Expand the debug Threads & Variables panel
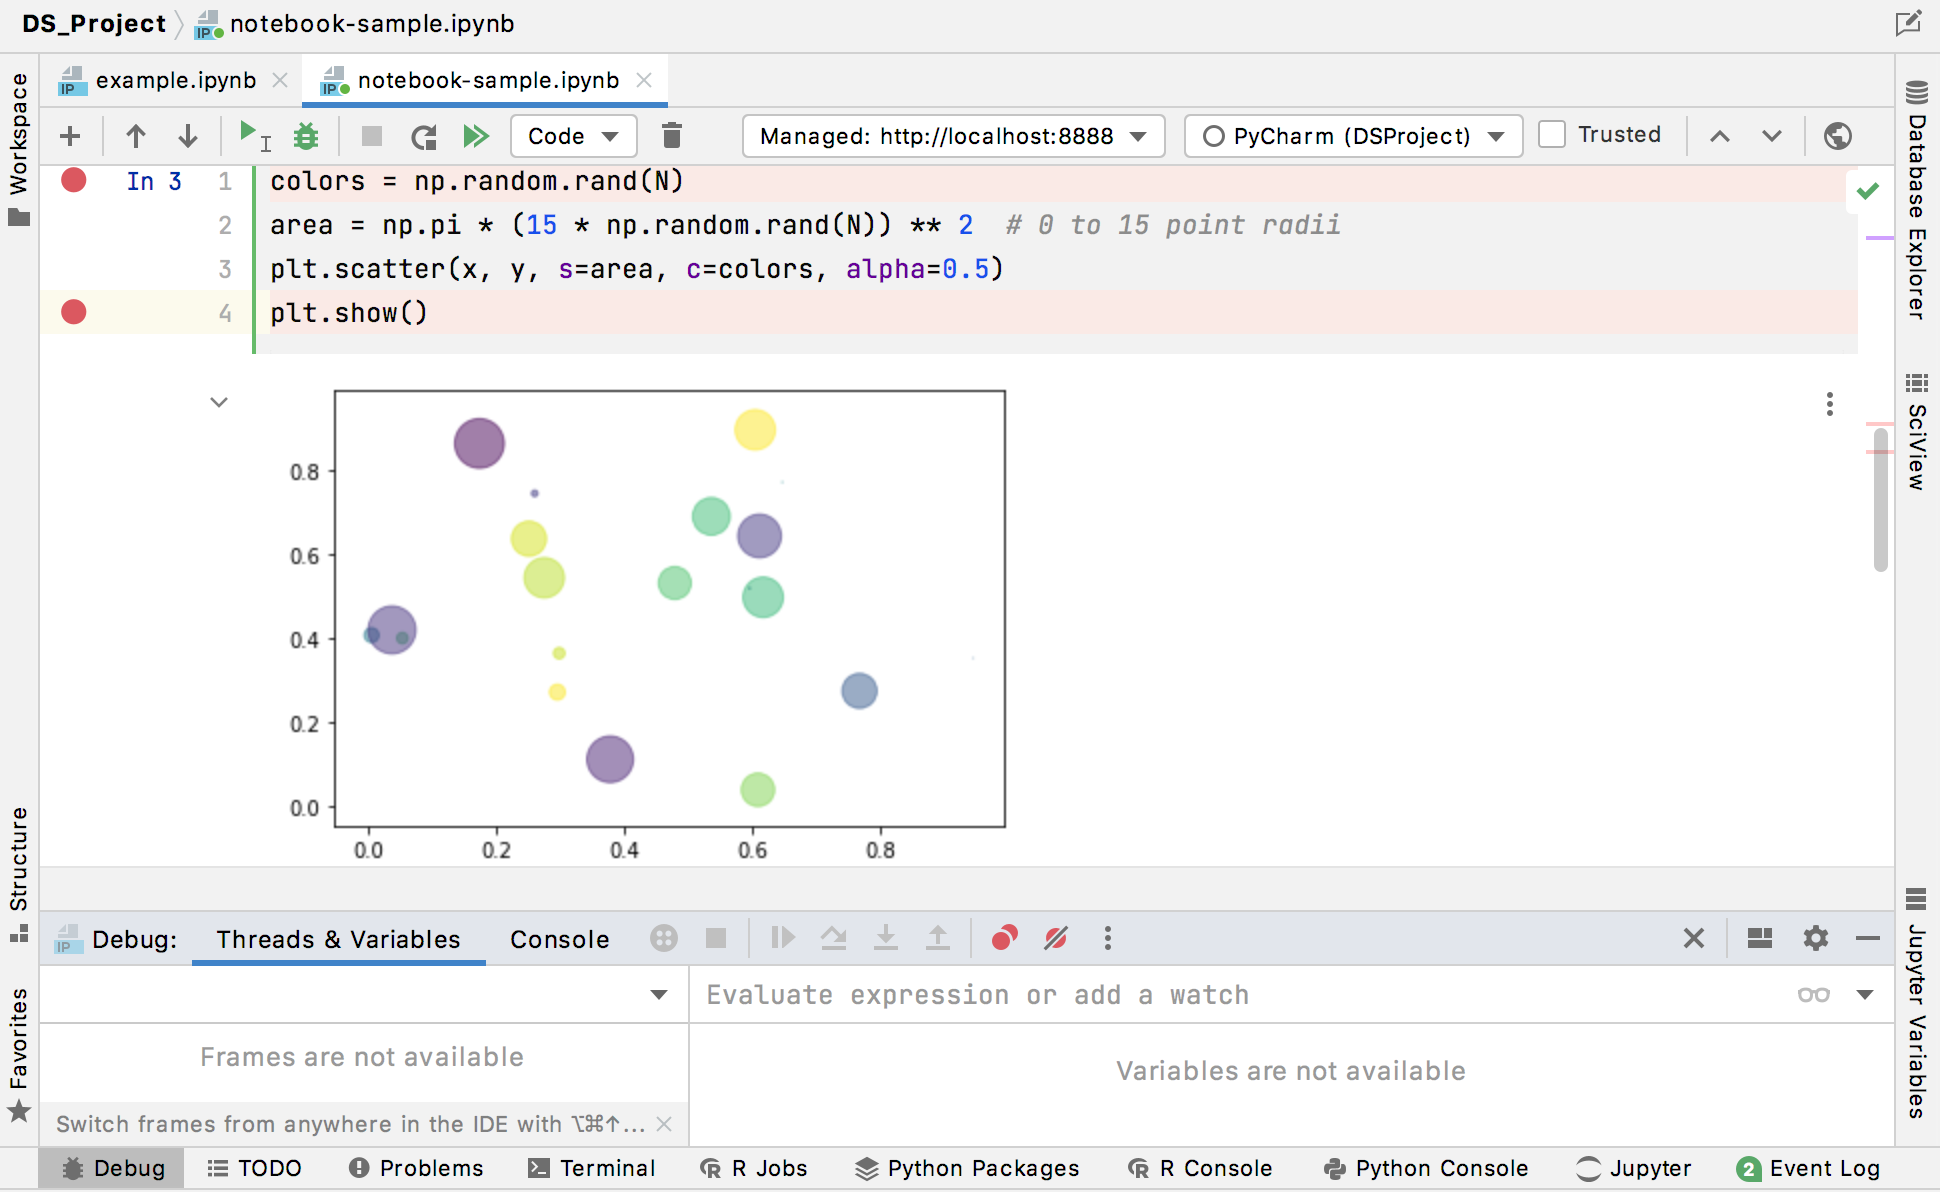 point(340,940)
